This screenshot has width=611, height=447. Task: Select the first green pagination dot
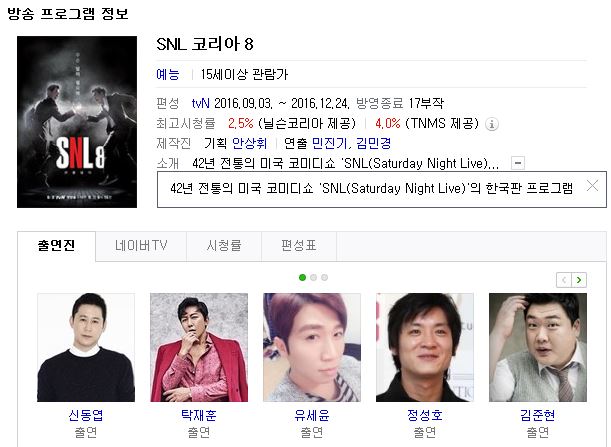(x=302, y=277)
